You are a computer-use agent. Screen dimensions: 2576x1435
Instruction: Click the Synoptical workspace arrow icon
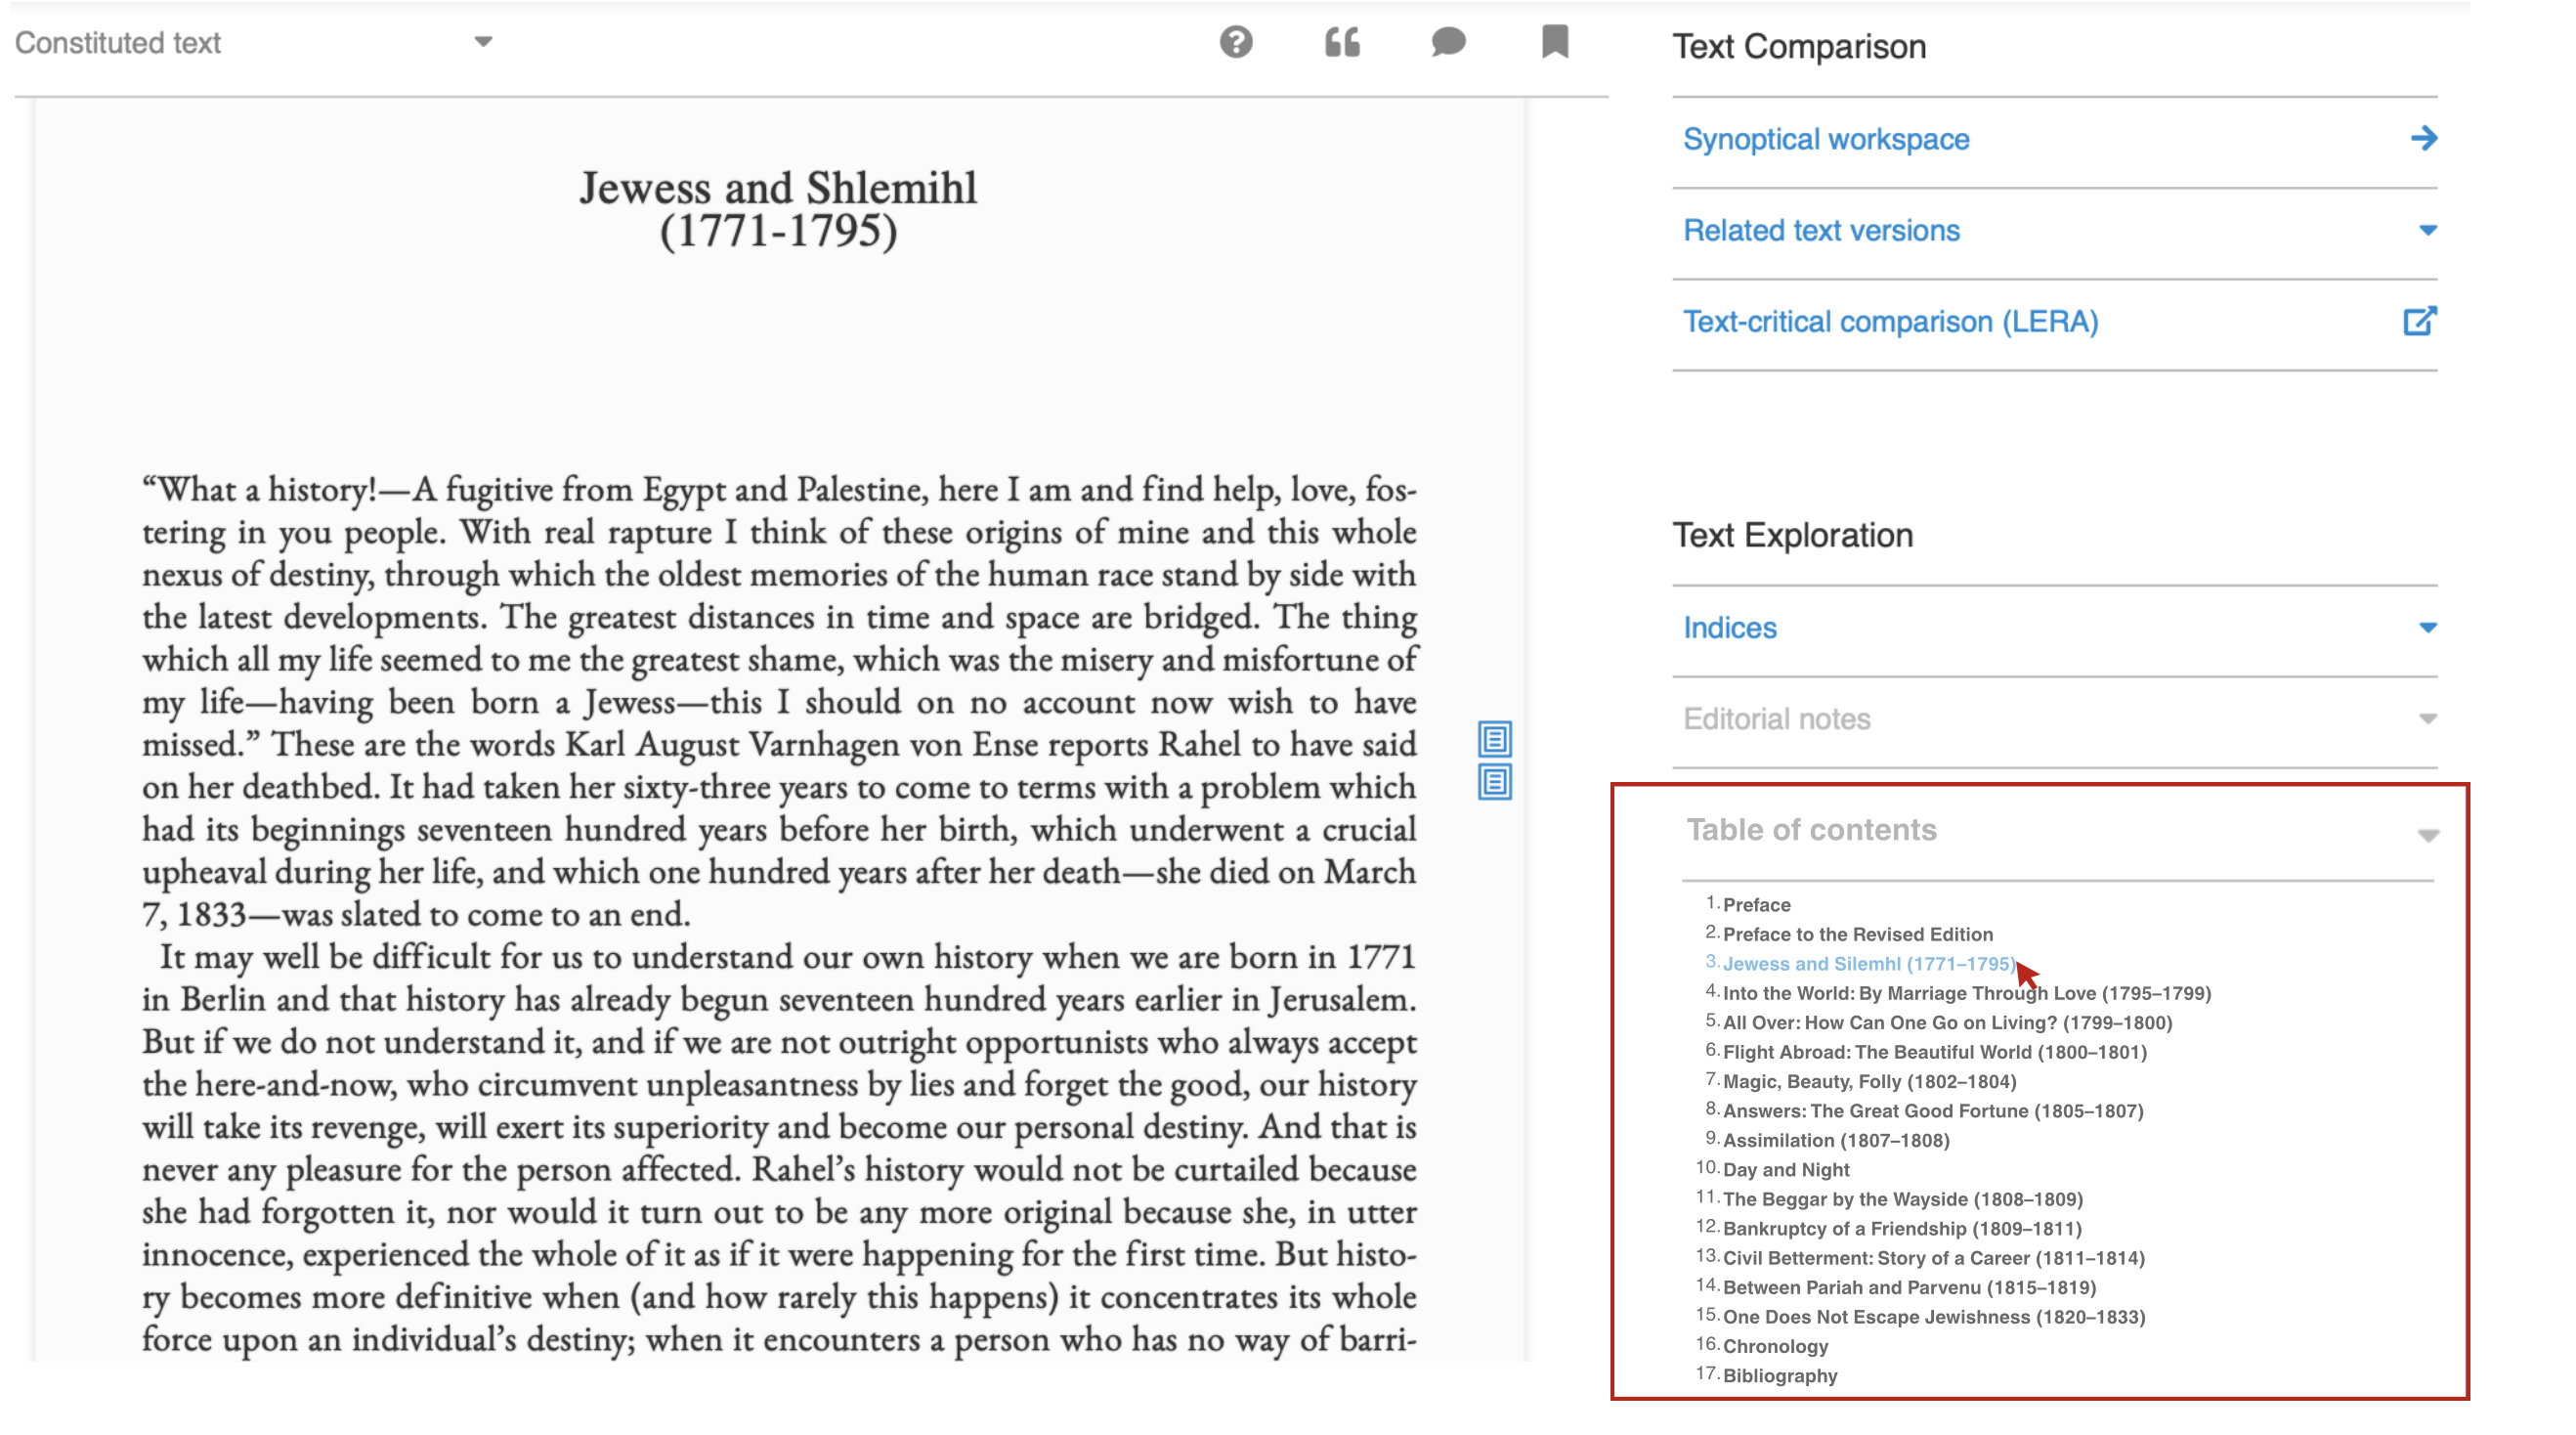coord(2423,138)
